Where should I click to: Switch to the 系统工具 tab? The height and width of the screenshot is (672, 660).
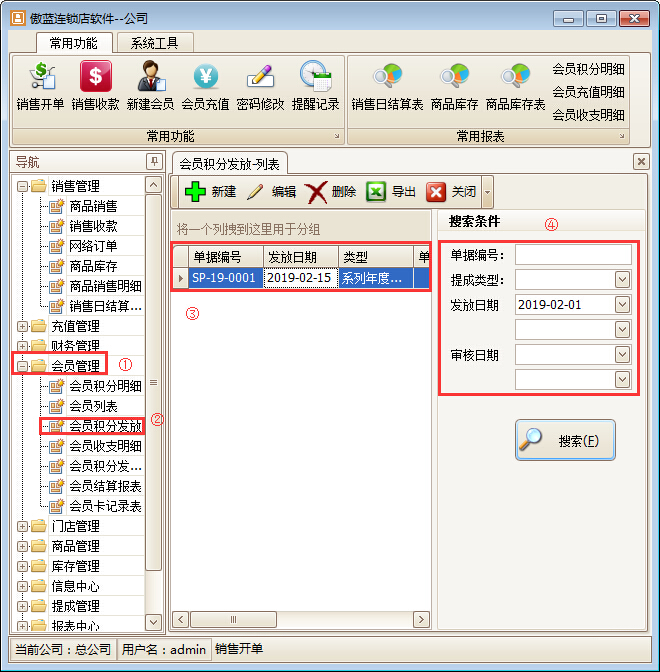pos(154,43)
